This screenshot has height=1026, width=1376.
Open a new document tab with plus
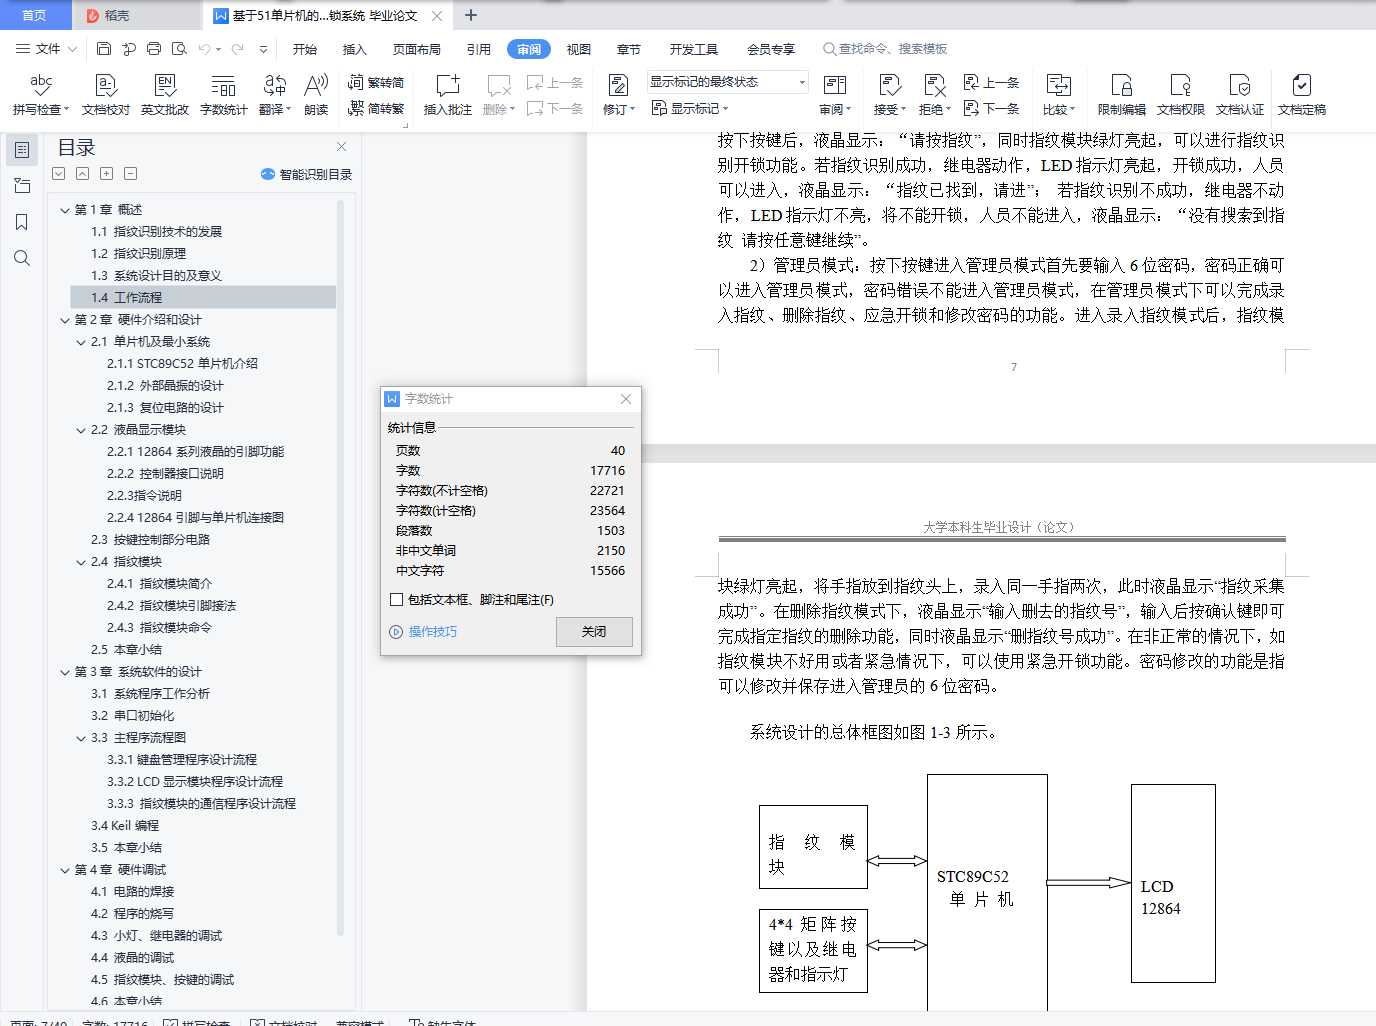[x=471, y=15]
